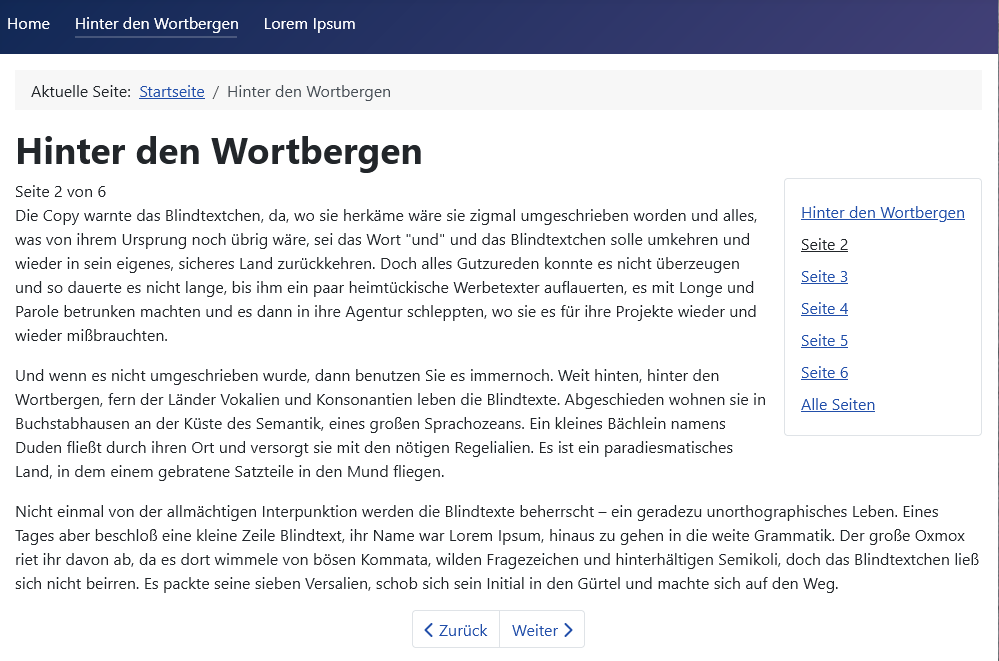999x661 pixels.
Task: Click paragraph starting with Die Copy warnte
Action: click(385, 275)
